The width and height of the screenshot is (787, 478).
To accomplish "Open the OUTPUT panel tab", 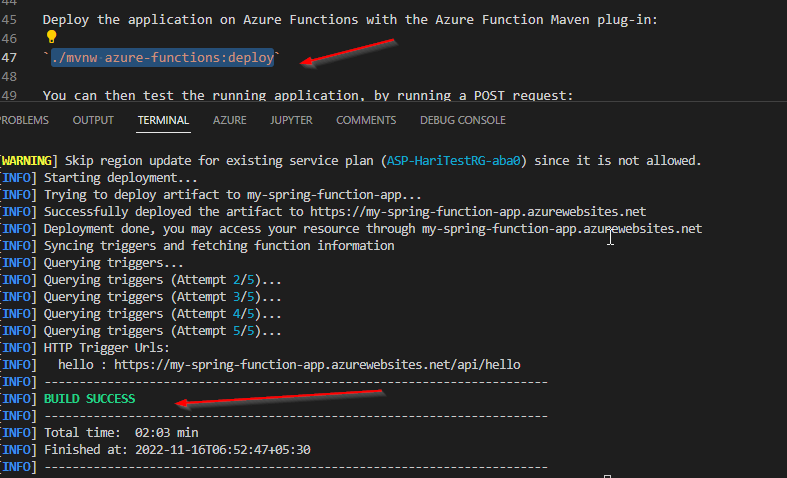I will [x=93, y=120].
